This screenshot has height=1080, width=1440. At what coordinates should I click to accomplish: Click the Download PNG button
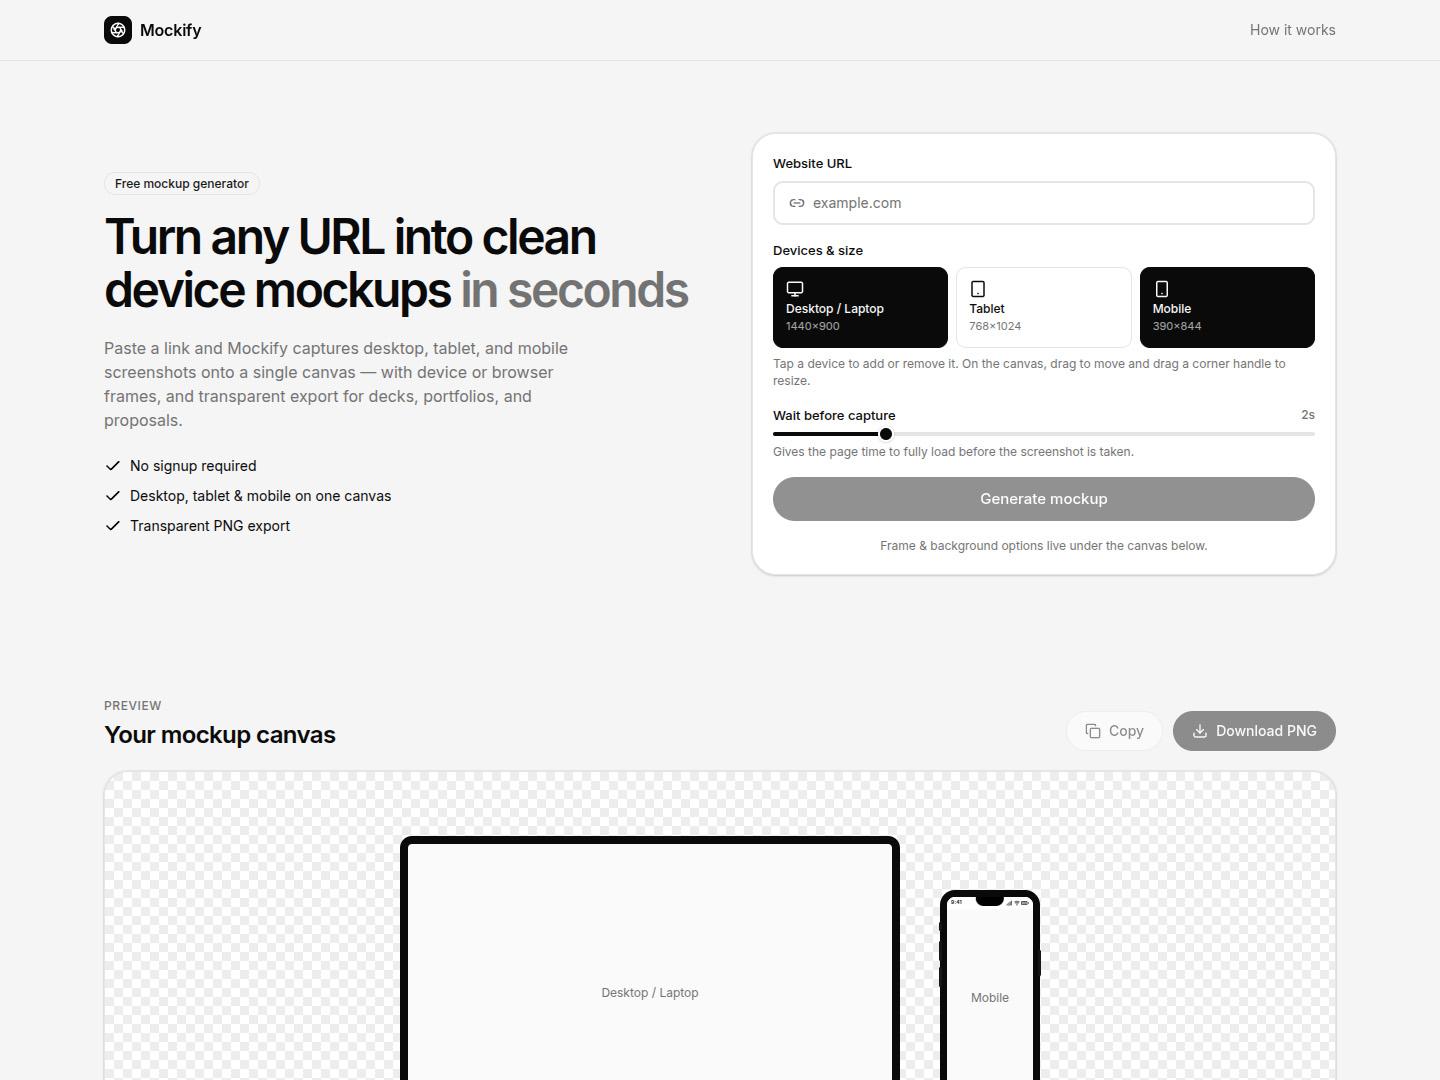point(1254,731)
